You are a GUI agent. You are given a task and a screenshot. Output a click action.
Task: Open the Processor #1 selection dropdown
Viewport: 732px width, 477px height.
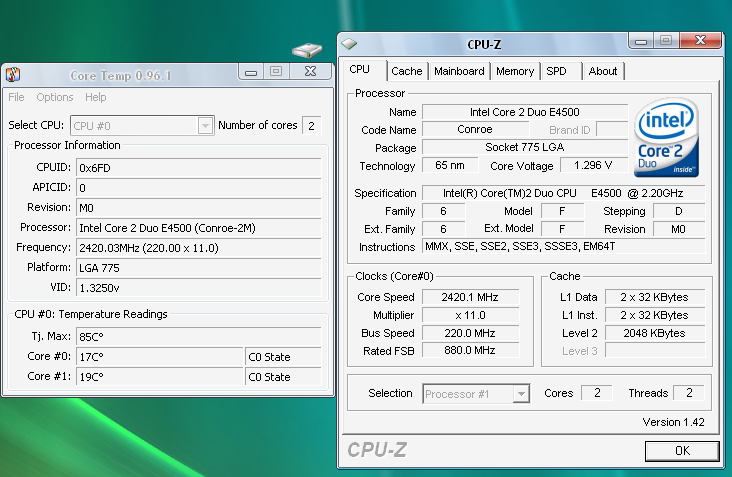tap(520, 394)
